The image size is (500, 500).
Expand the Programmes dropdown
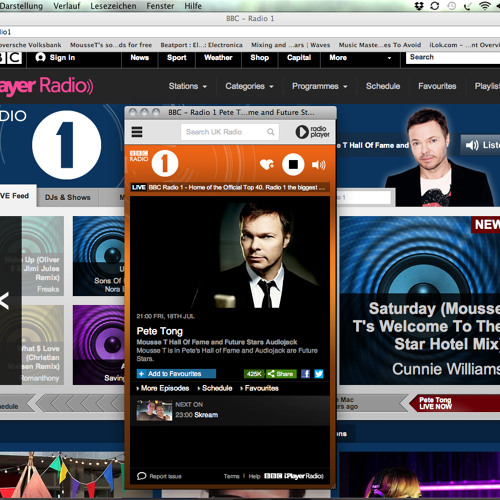pyautogui.click(x=320, y=86)
